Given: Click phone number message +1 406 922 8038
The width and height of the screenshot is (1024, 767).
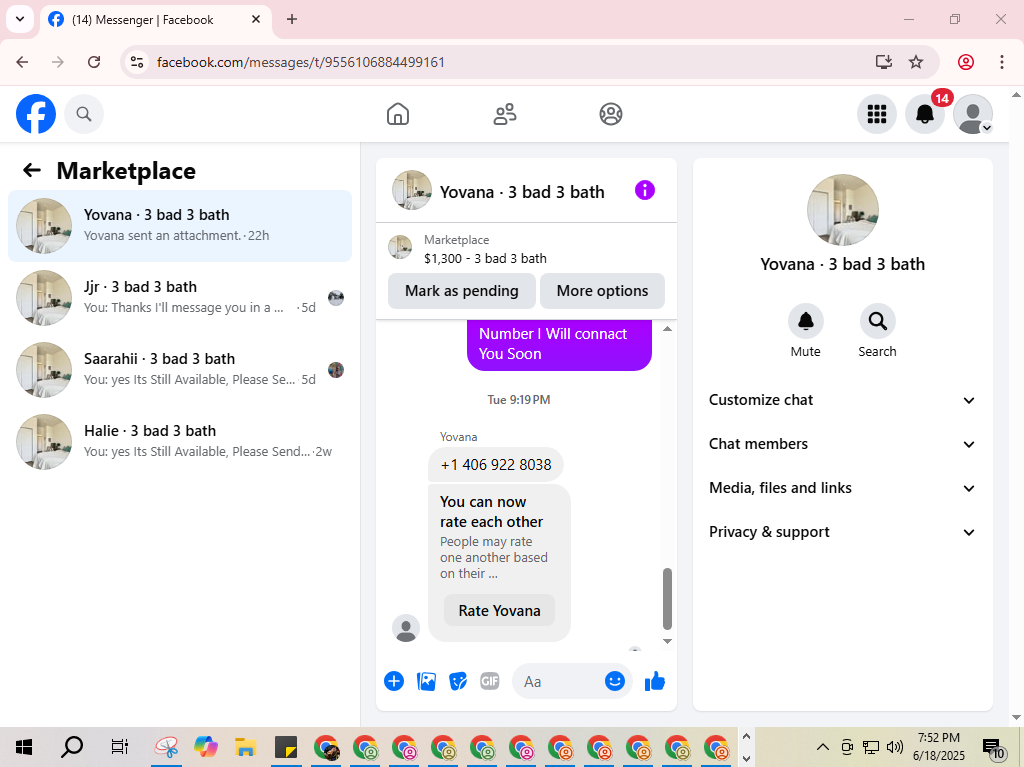Looking at the screenshot, I should (496, 465).
